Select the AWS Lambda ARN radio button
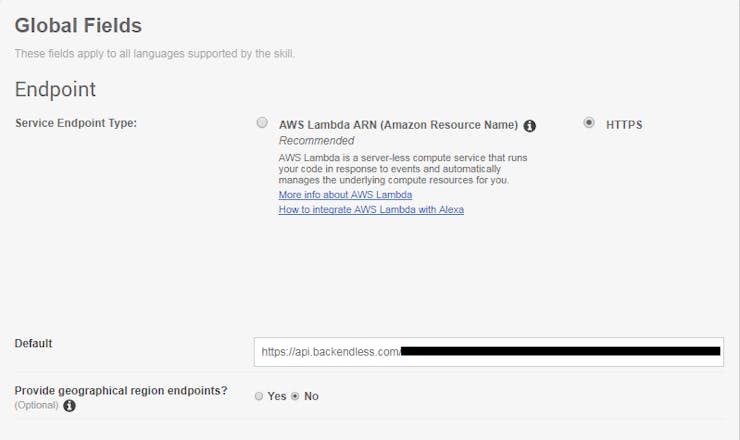 coord(262,123)
